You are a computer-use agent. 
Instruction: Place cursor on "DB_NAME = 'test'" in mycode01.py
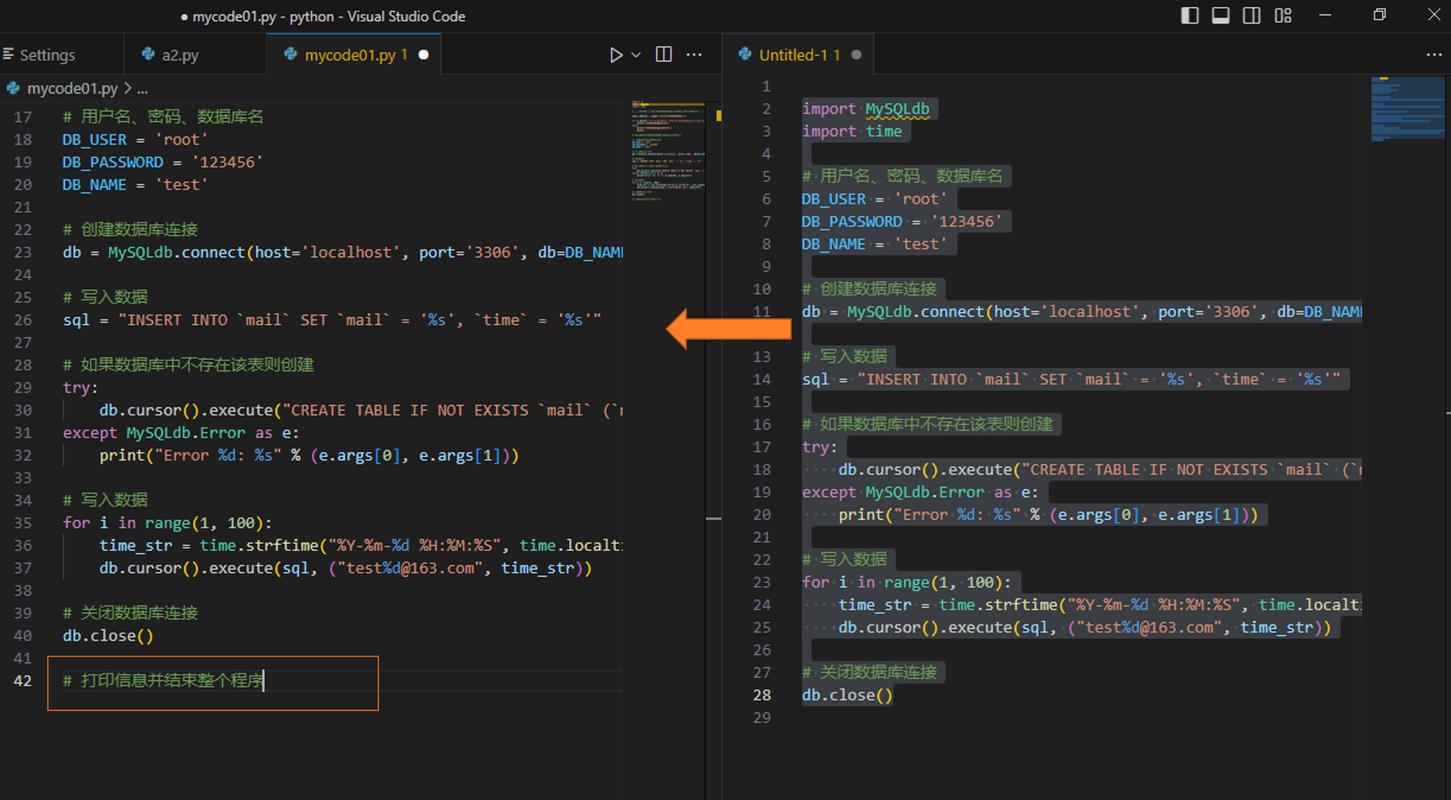pos(135,184)
